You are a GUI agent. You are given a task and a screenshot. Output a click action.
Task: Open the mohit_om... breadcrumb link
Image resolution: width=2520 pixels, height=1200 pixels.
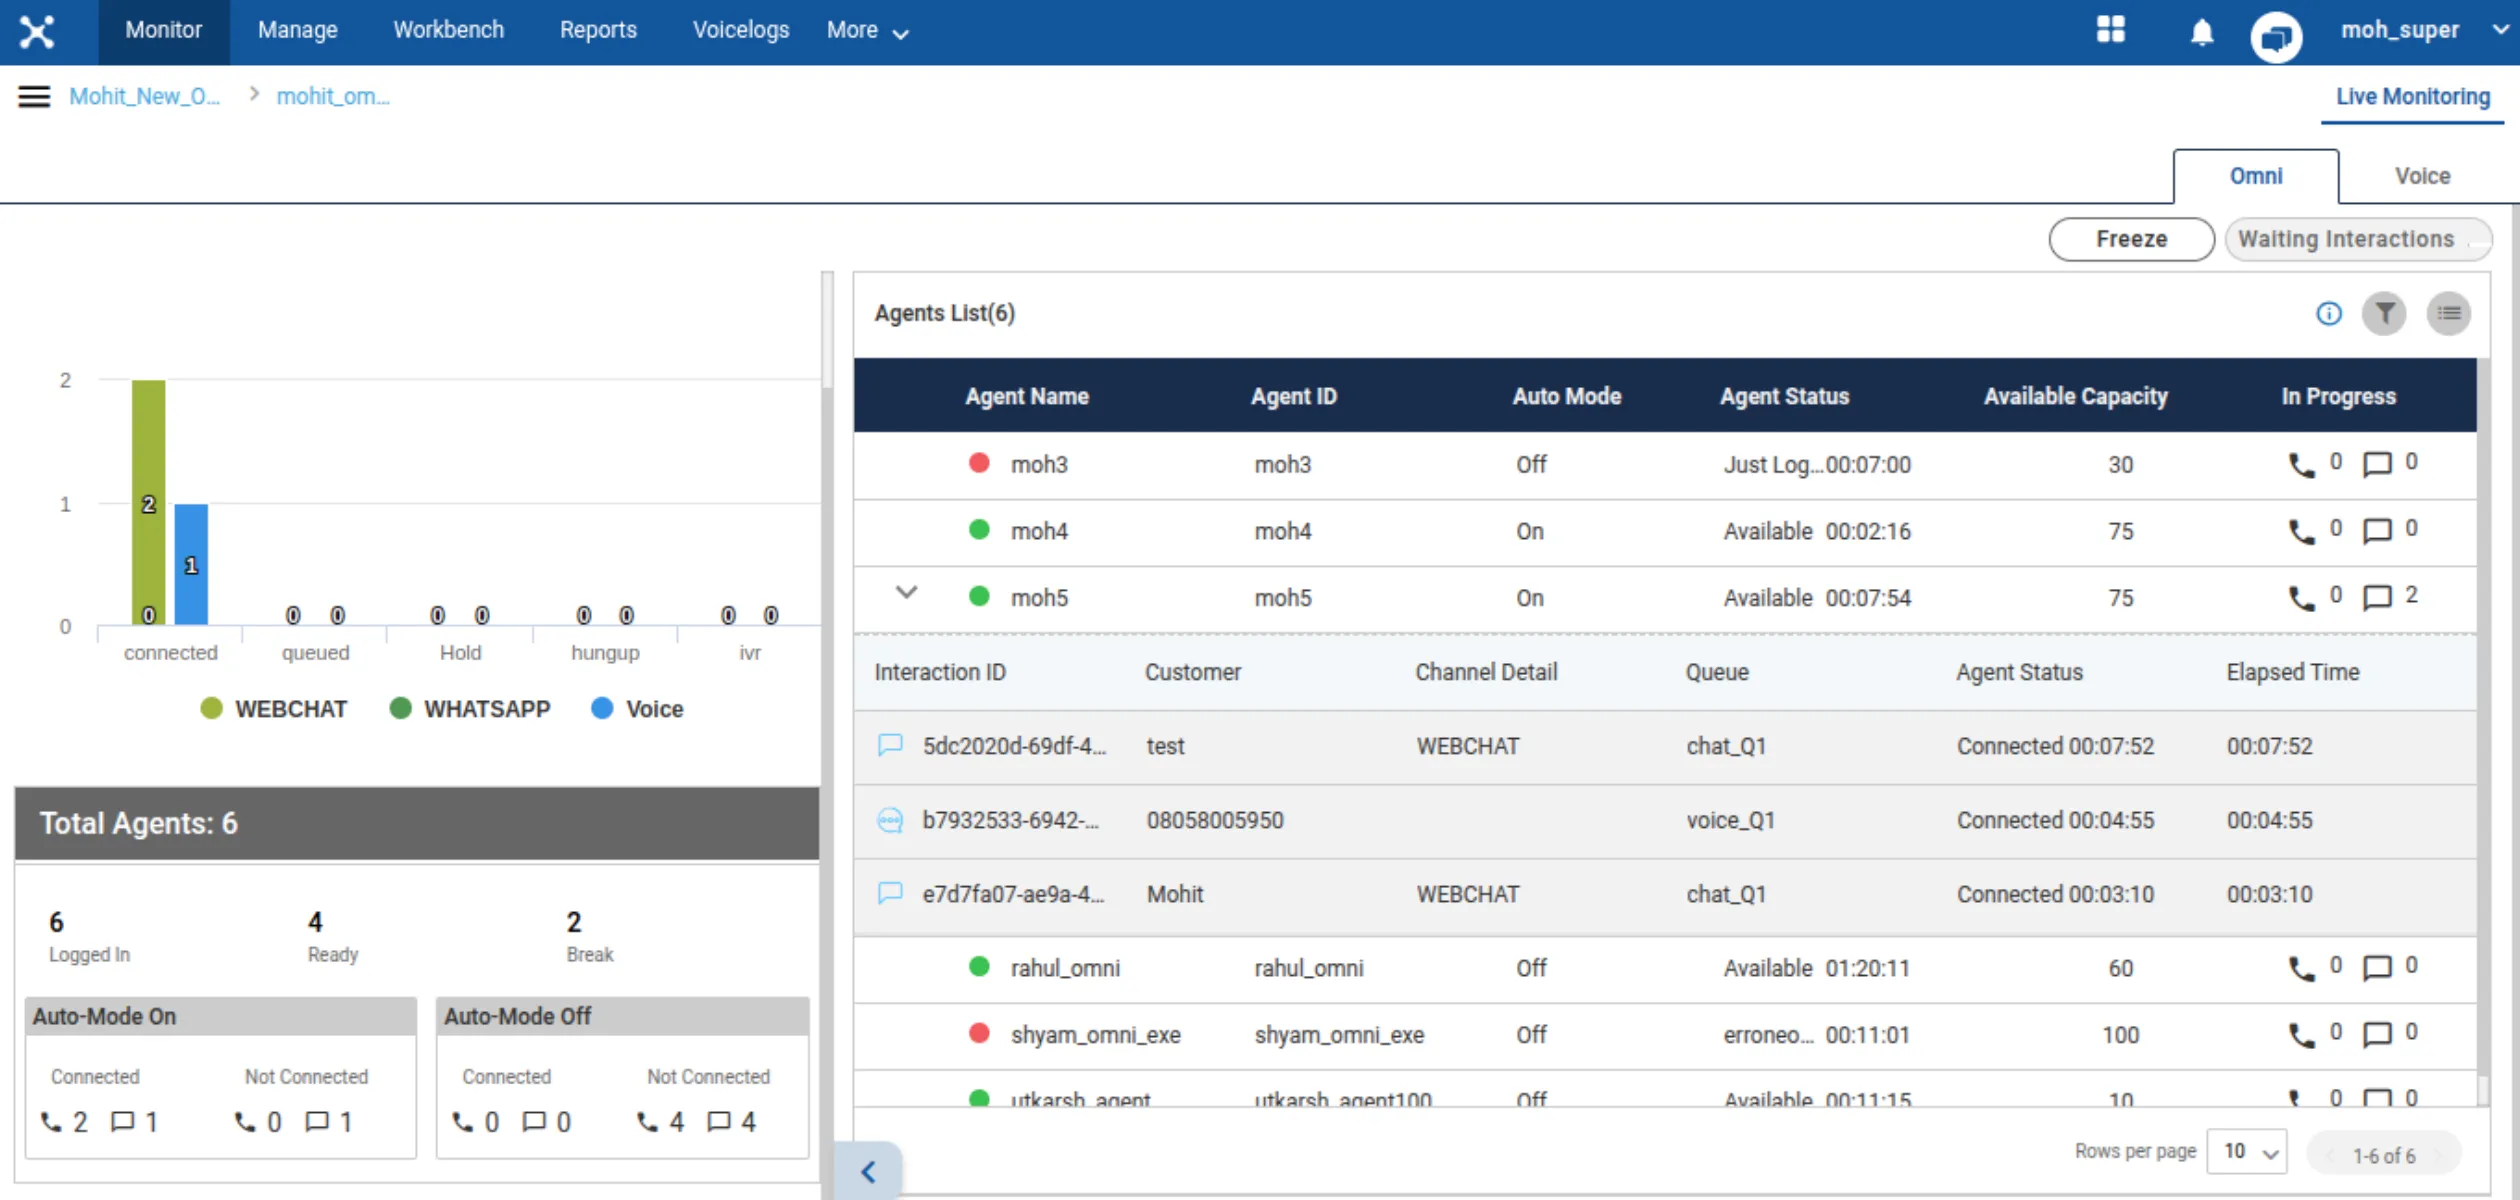pyautogui.click(x=333, y=97)
